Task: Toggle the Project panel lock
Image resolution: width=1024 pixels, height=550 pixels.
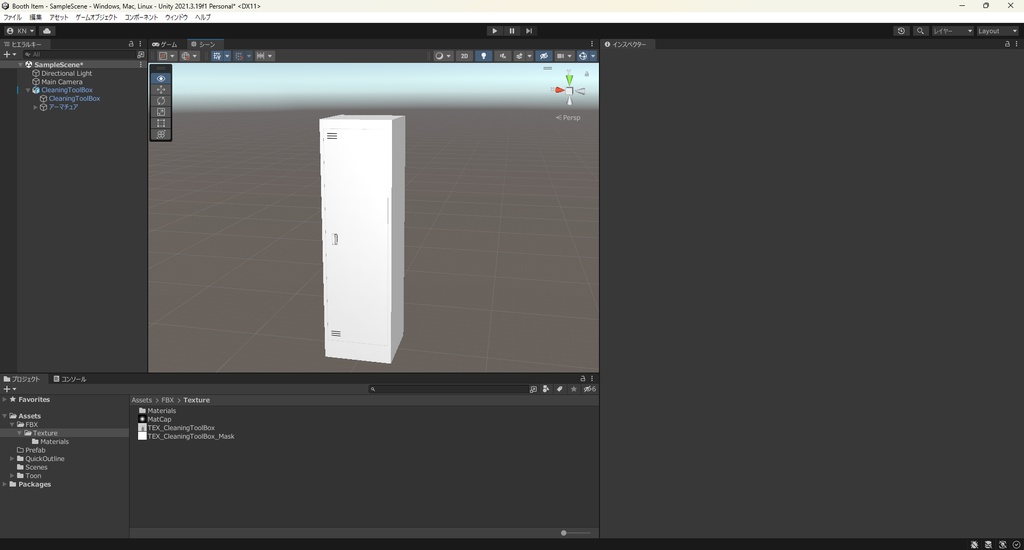Action: 583,378
